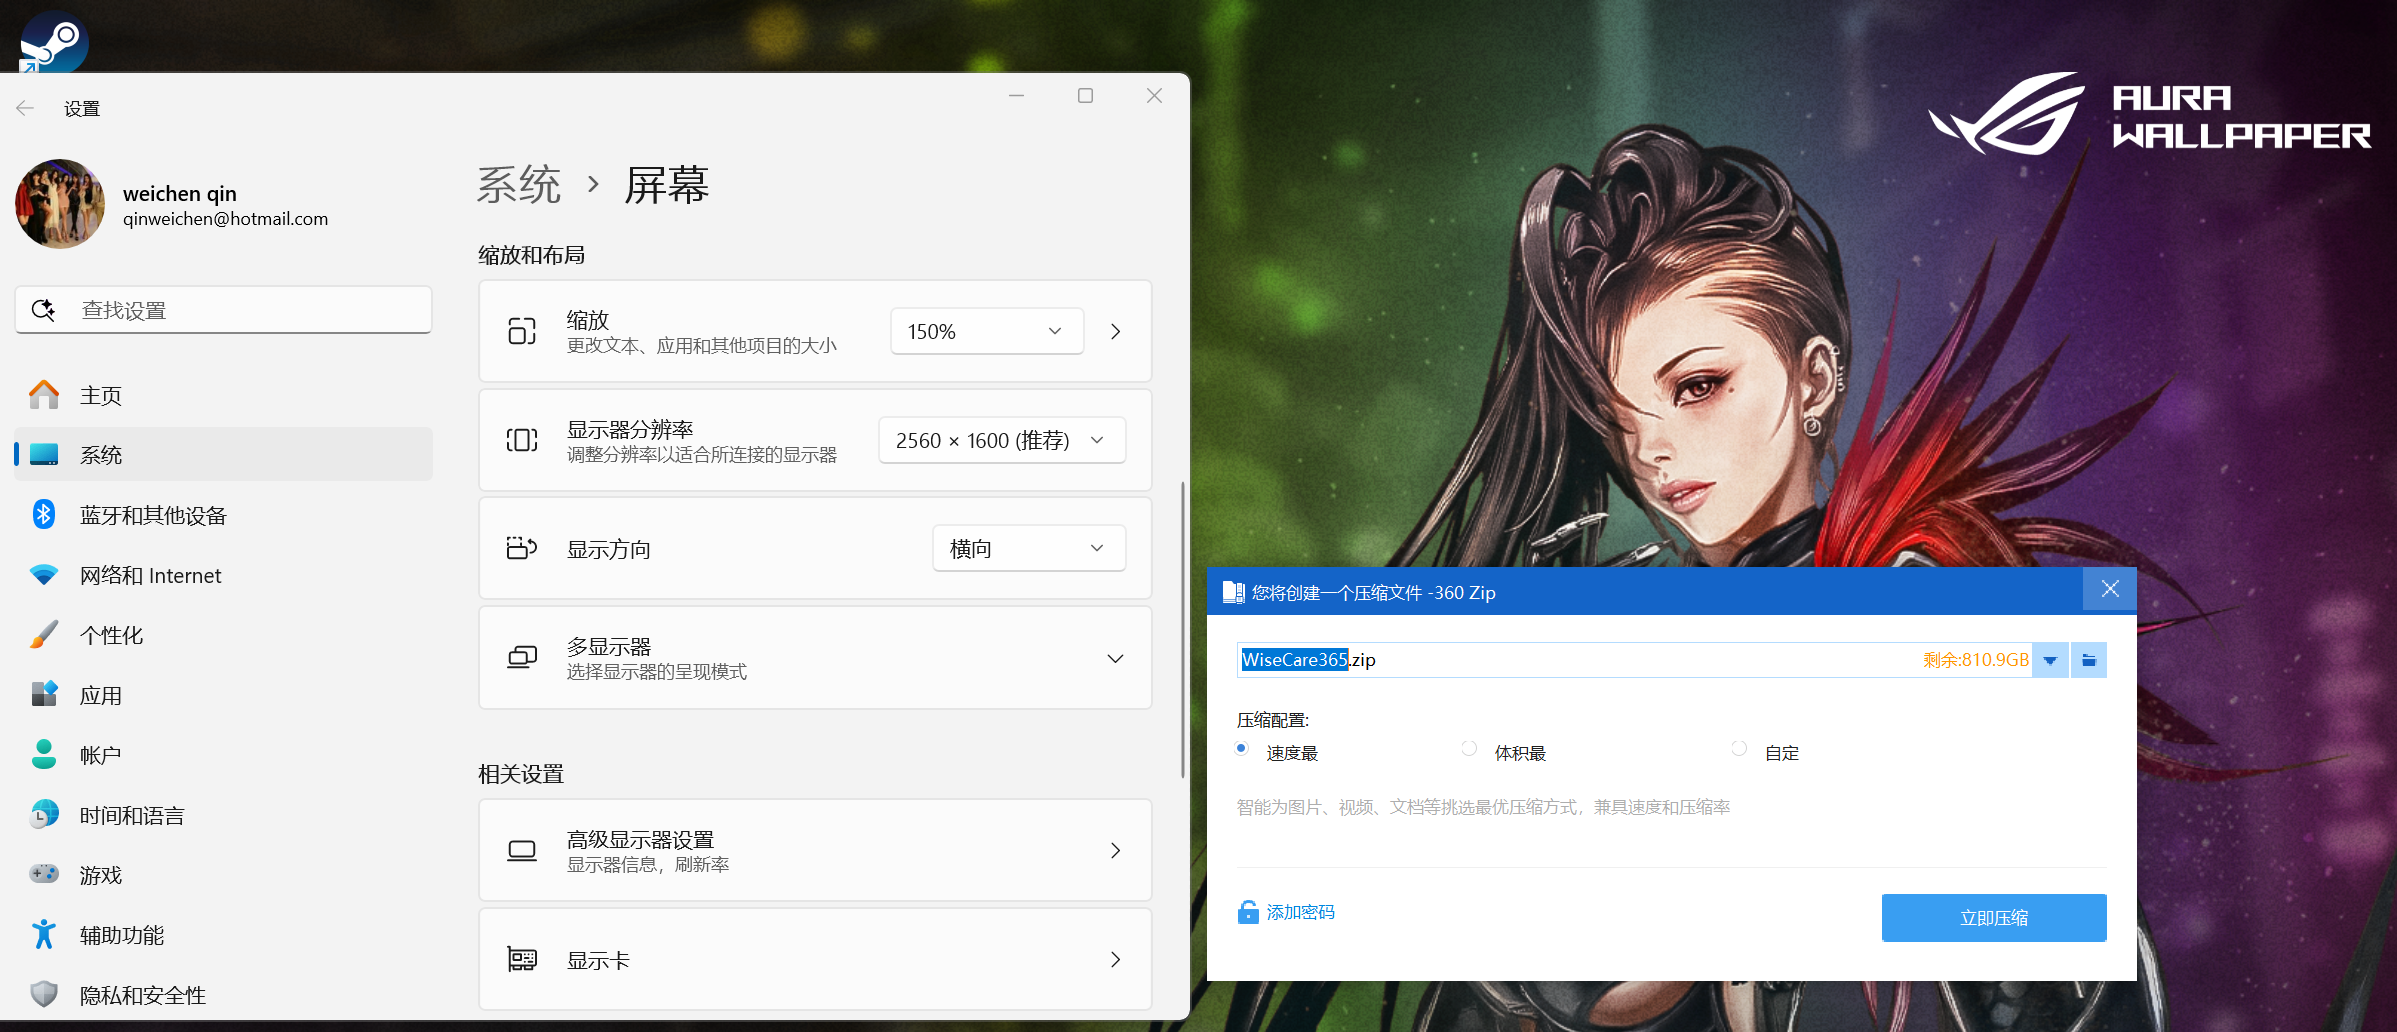This screenshot has height=1032, width=2397.
Task: Open 蓝牙和其他设备 sidebar item
Action: (x=223, y=515)
